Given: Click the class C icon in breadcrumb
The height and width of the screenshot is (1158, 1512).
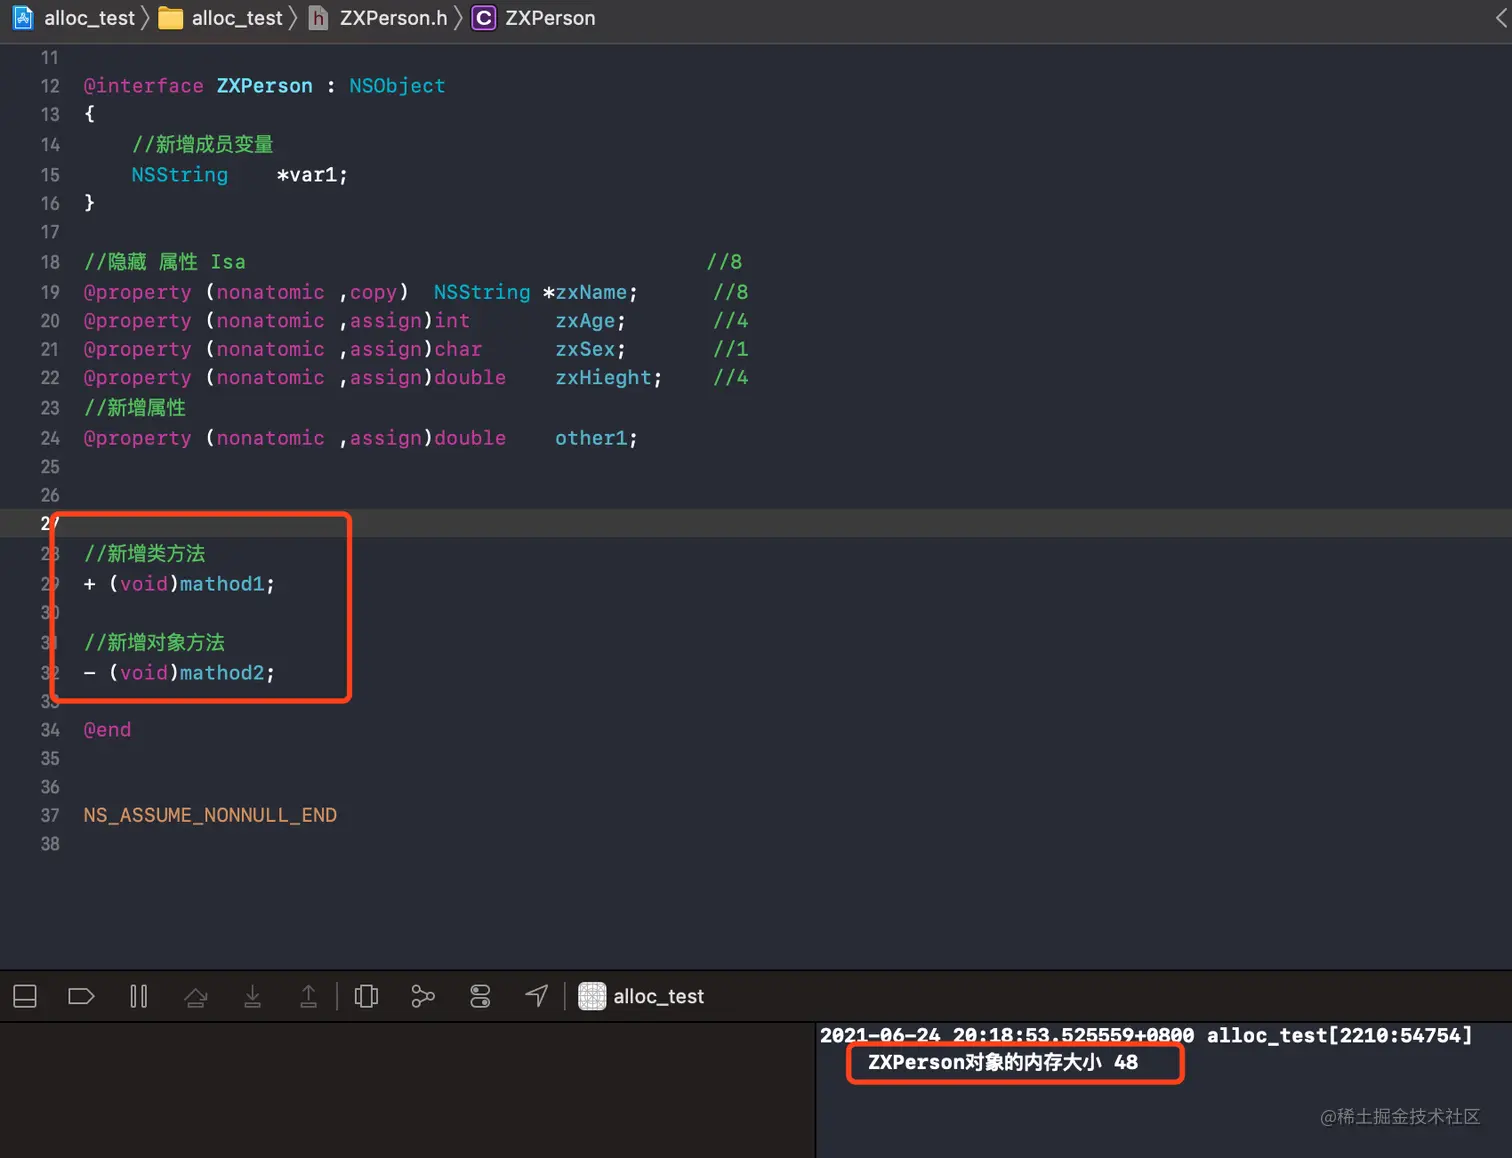Looking at the screenshot, I should (x=483, y=18).
